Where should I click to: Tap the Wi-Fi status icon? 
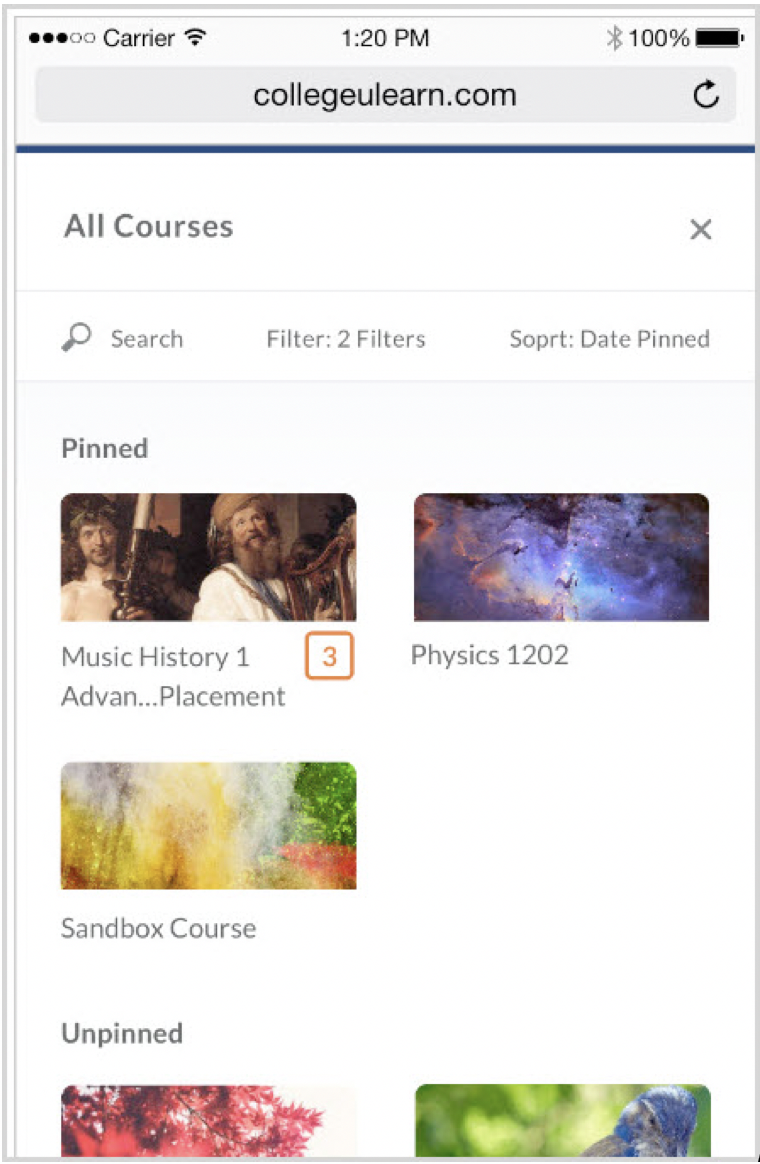point(196,38)
